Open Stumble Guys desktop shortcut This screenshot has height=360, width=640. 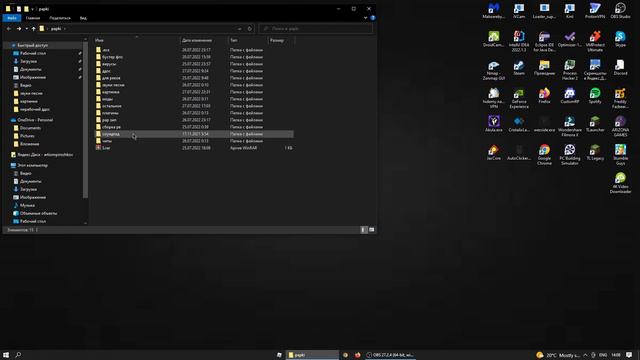(x=620, y=155)
